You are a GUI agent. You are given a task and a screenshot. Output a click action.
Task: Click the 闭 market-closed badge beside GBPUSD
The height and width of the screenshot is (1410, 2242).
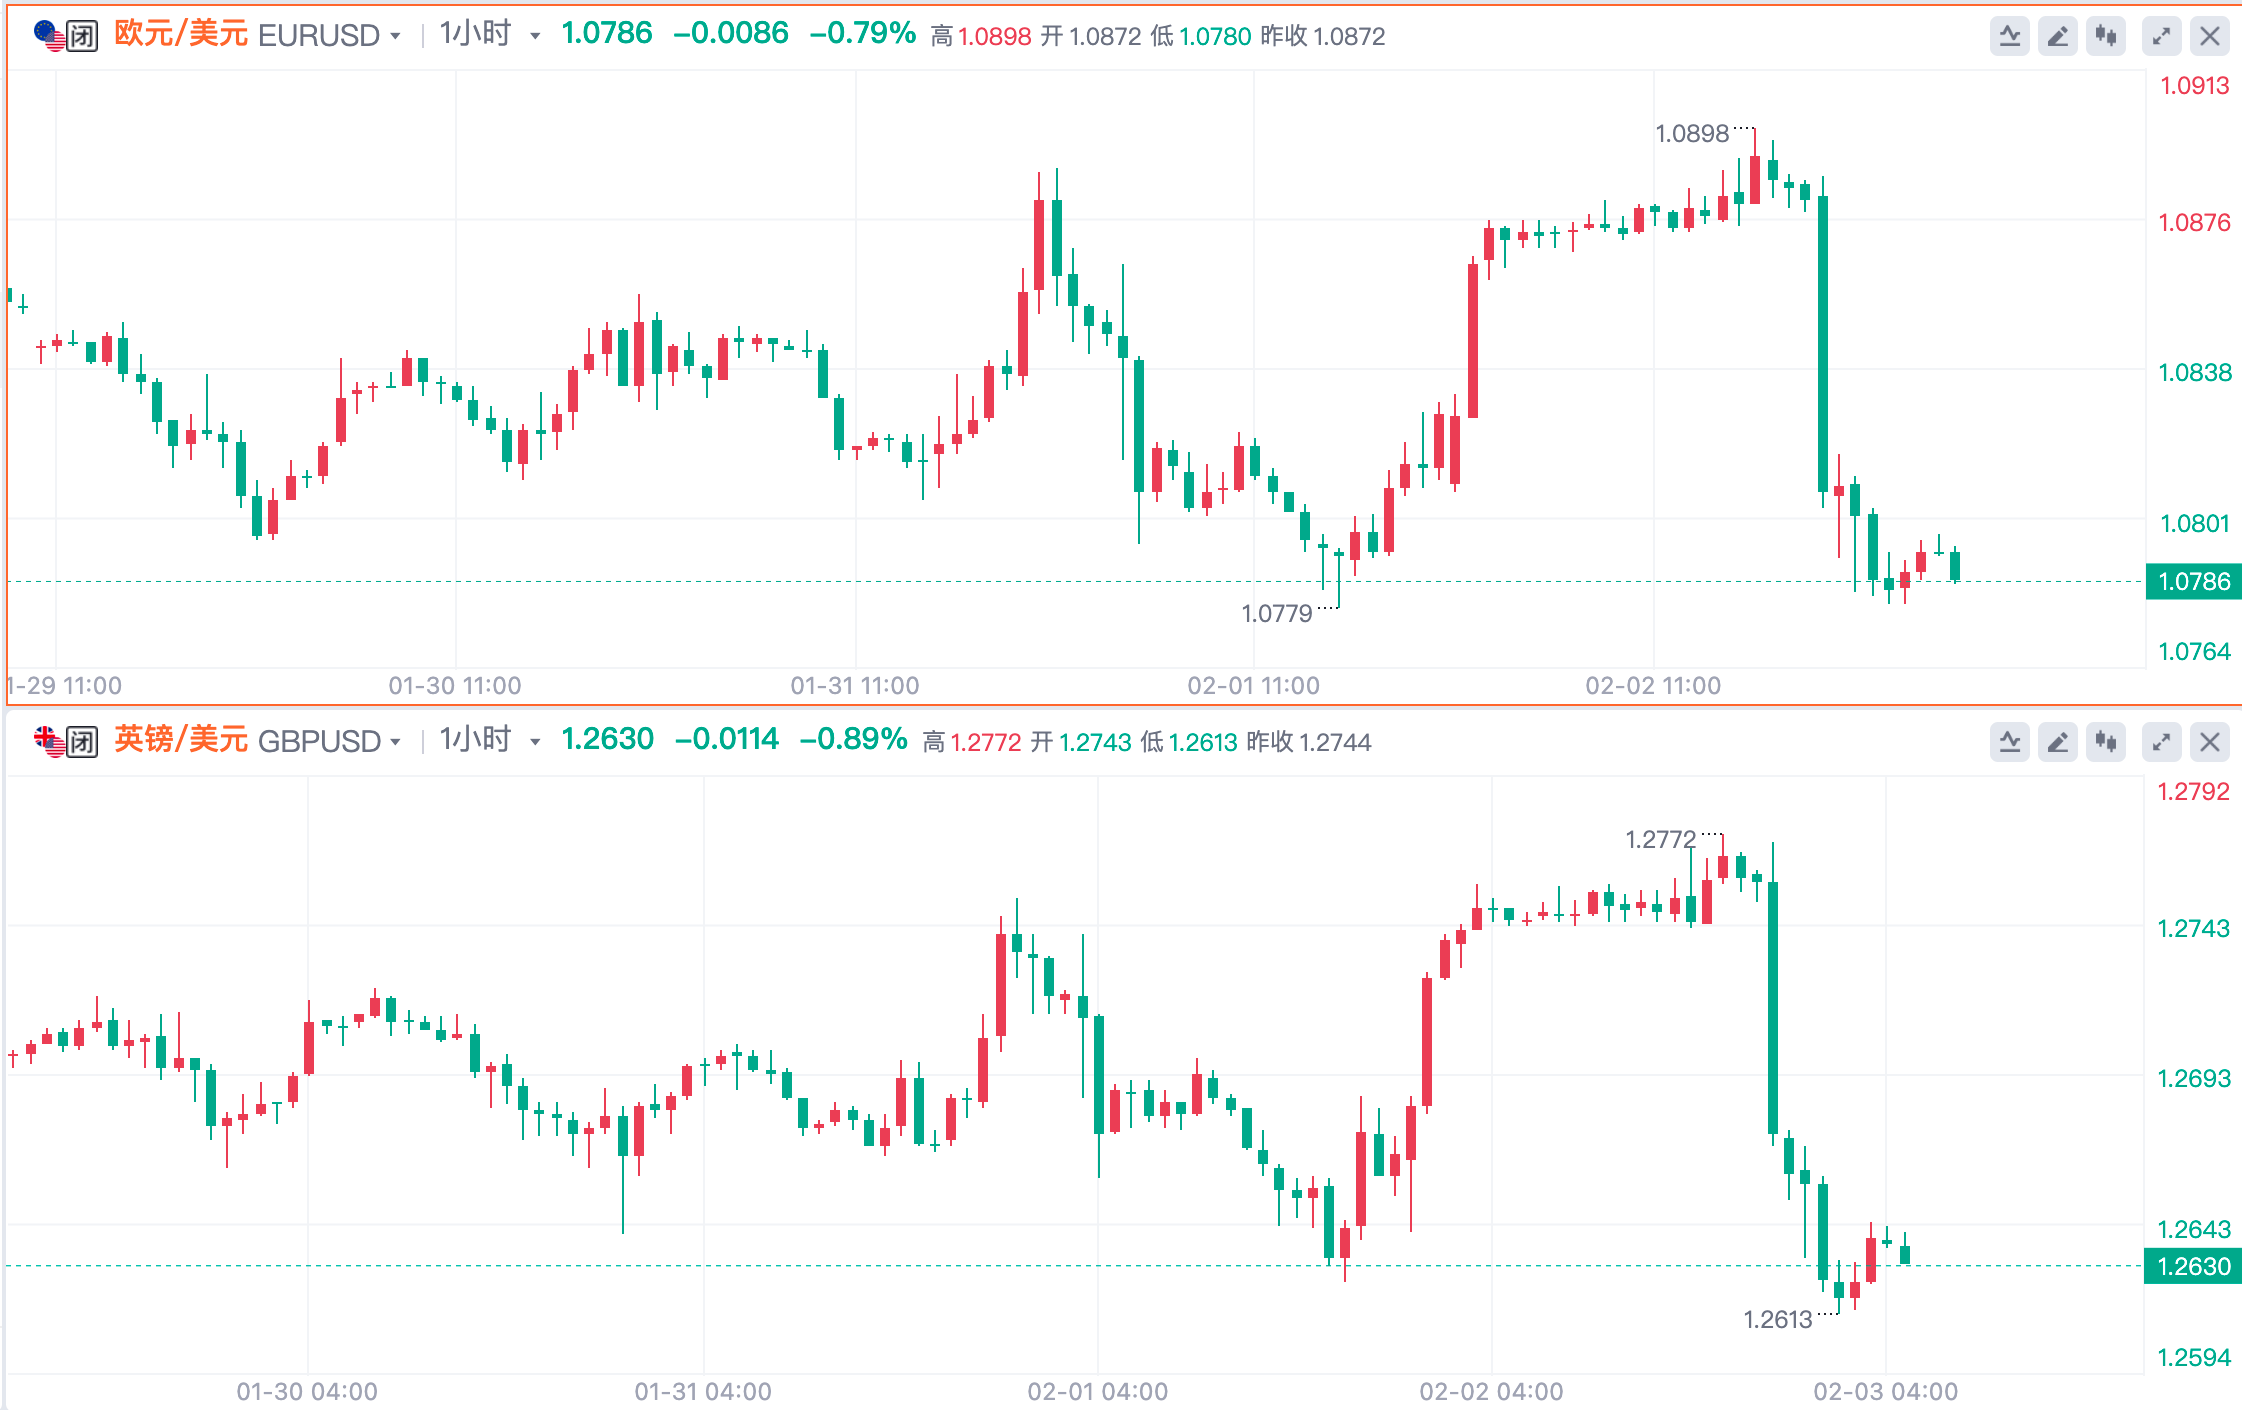point(82,742)
